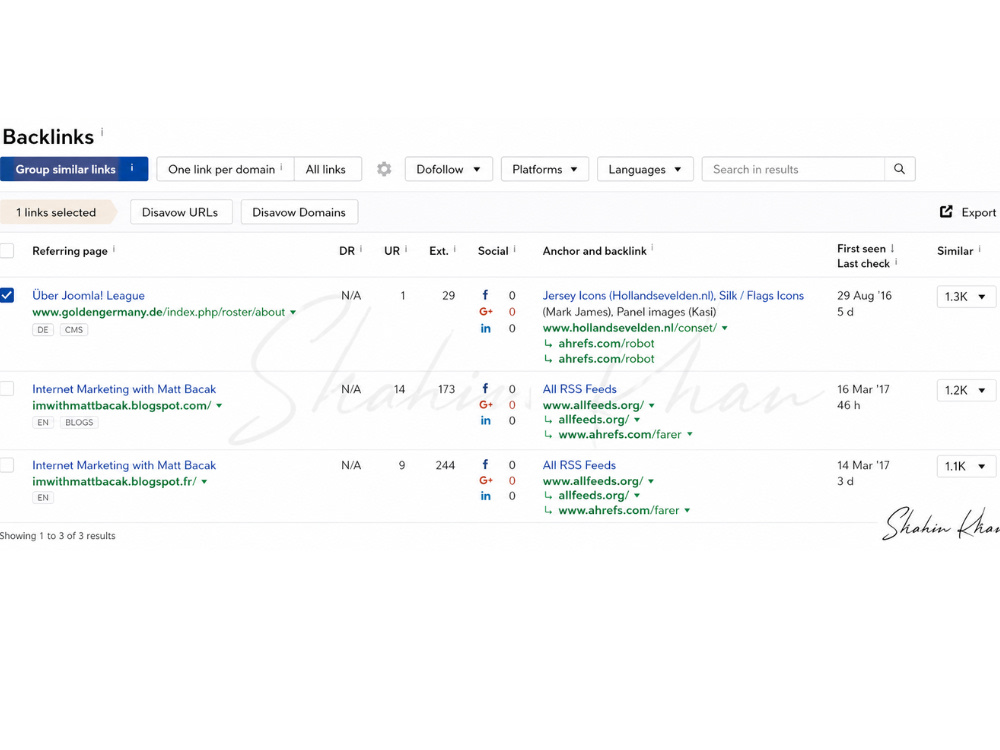Click Disavow Domains button
1000x750 pixels.
(299, 212)
